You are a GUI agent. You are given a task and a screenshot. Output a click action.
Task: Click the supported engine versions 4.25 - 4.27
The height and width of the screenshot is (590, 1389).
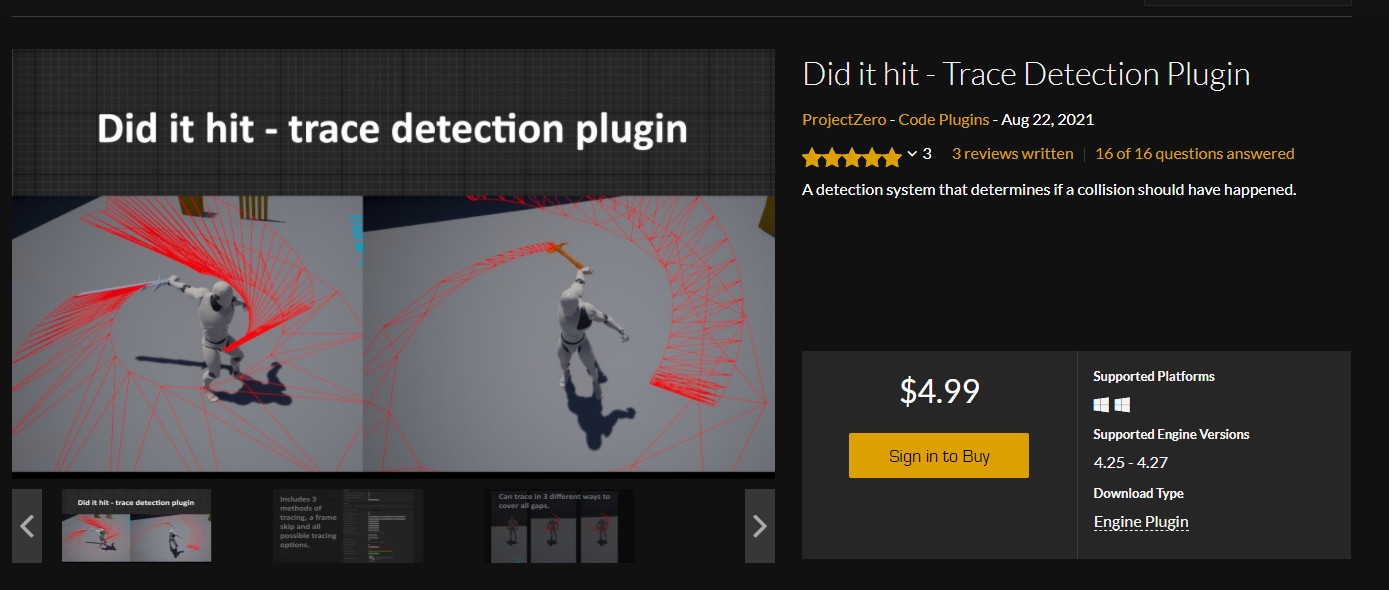[1131, 463]
